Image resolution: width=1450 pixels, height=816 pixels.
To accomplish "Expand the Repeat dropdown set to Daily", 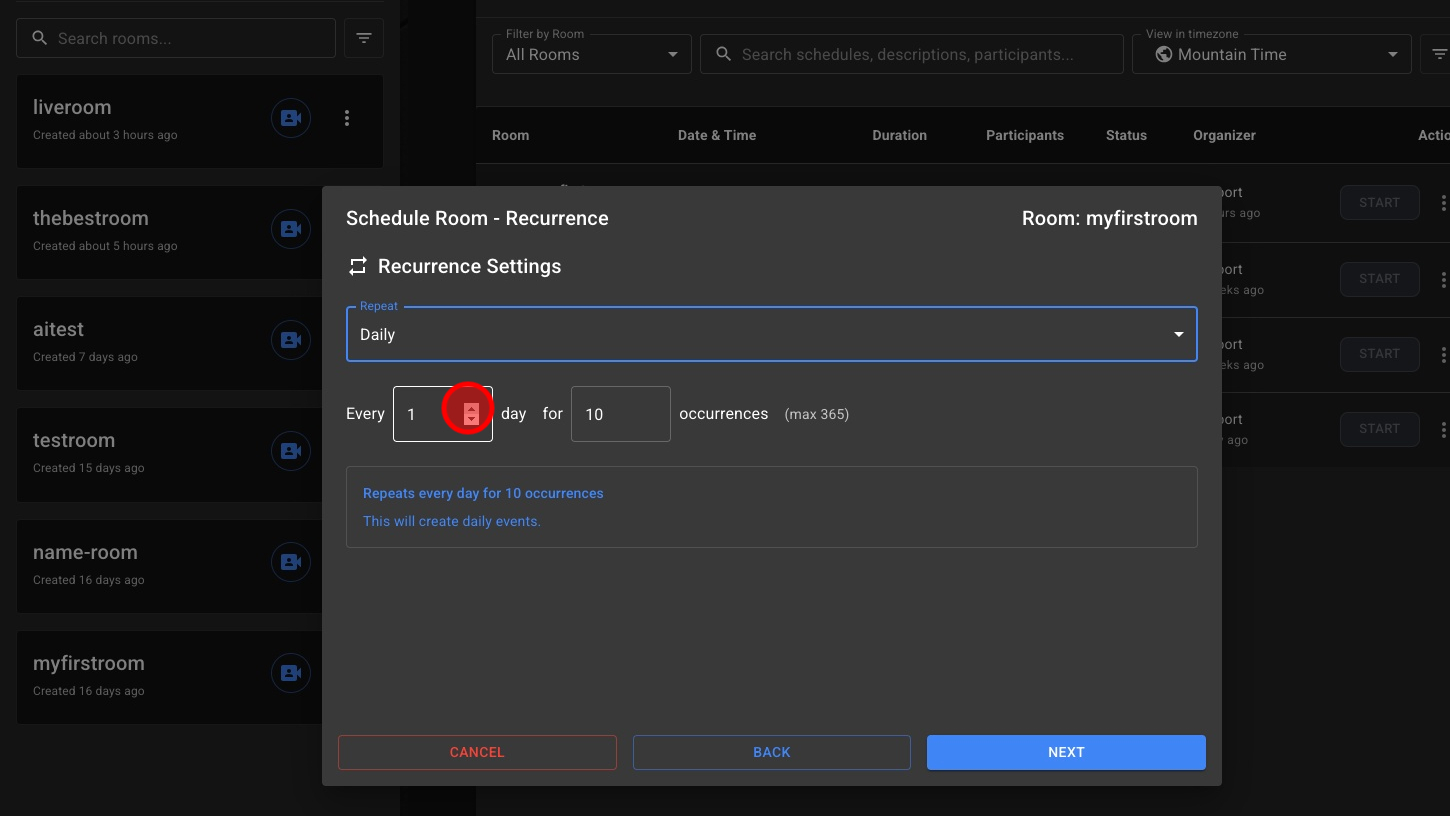I will tap(771, 334).
